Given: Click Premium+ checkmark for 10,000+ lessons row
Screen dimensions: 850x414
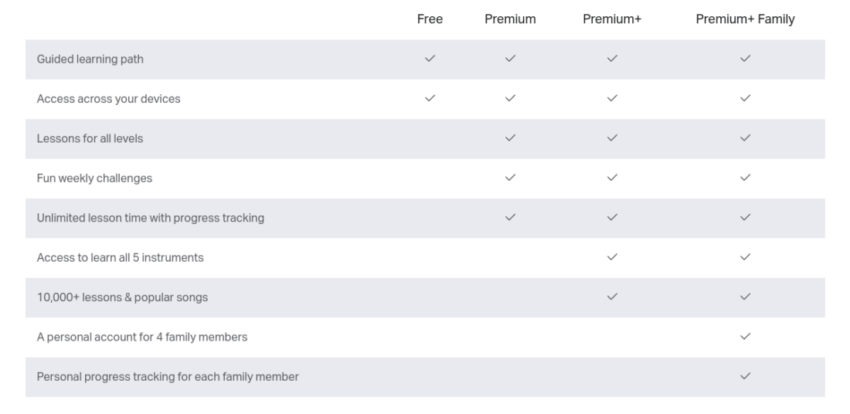Looking at the screenshot, I should (612, 297).
